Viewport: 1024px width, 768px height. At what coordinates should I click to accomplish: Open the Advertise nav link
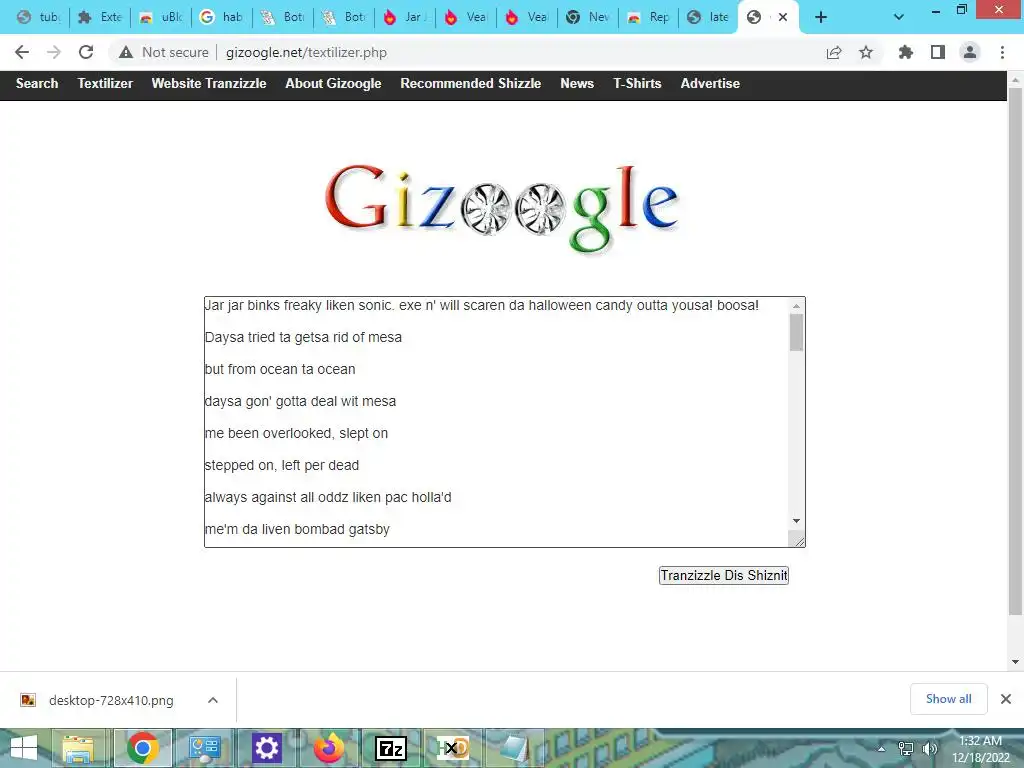click(711, 84)
